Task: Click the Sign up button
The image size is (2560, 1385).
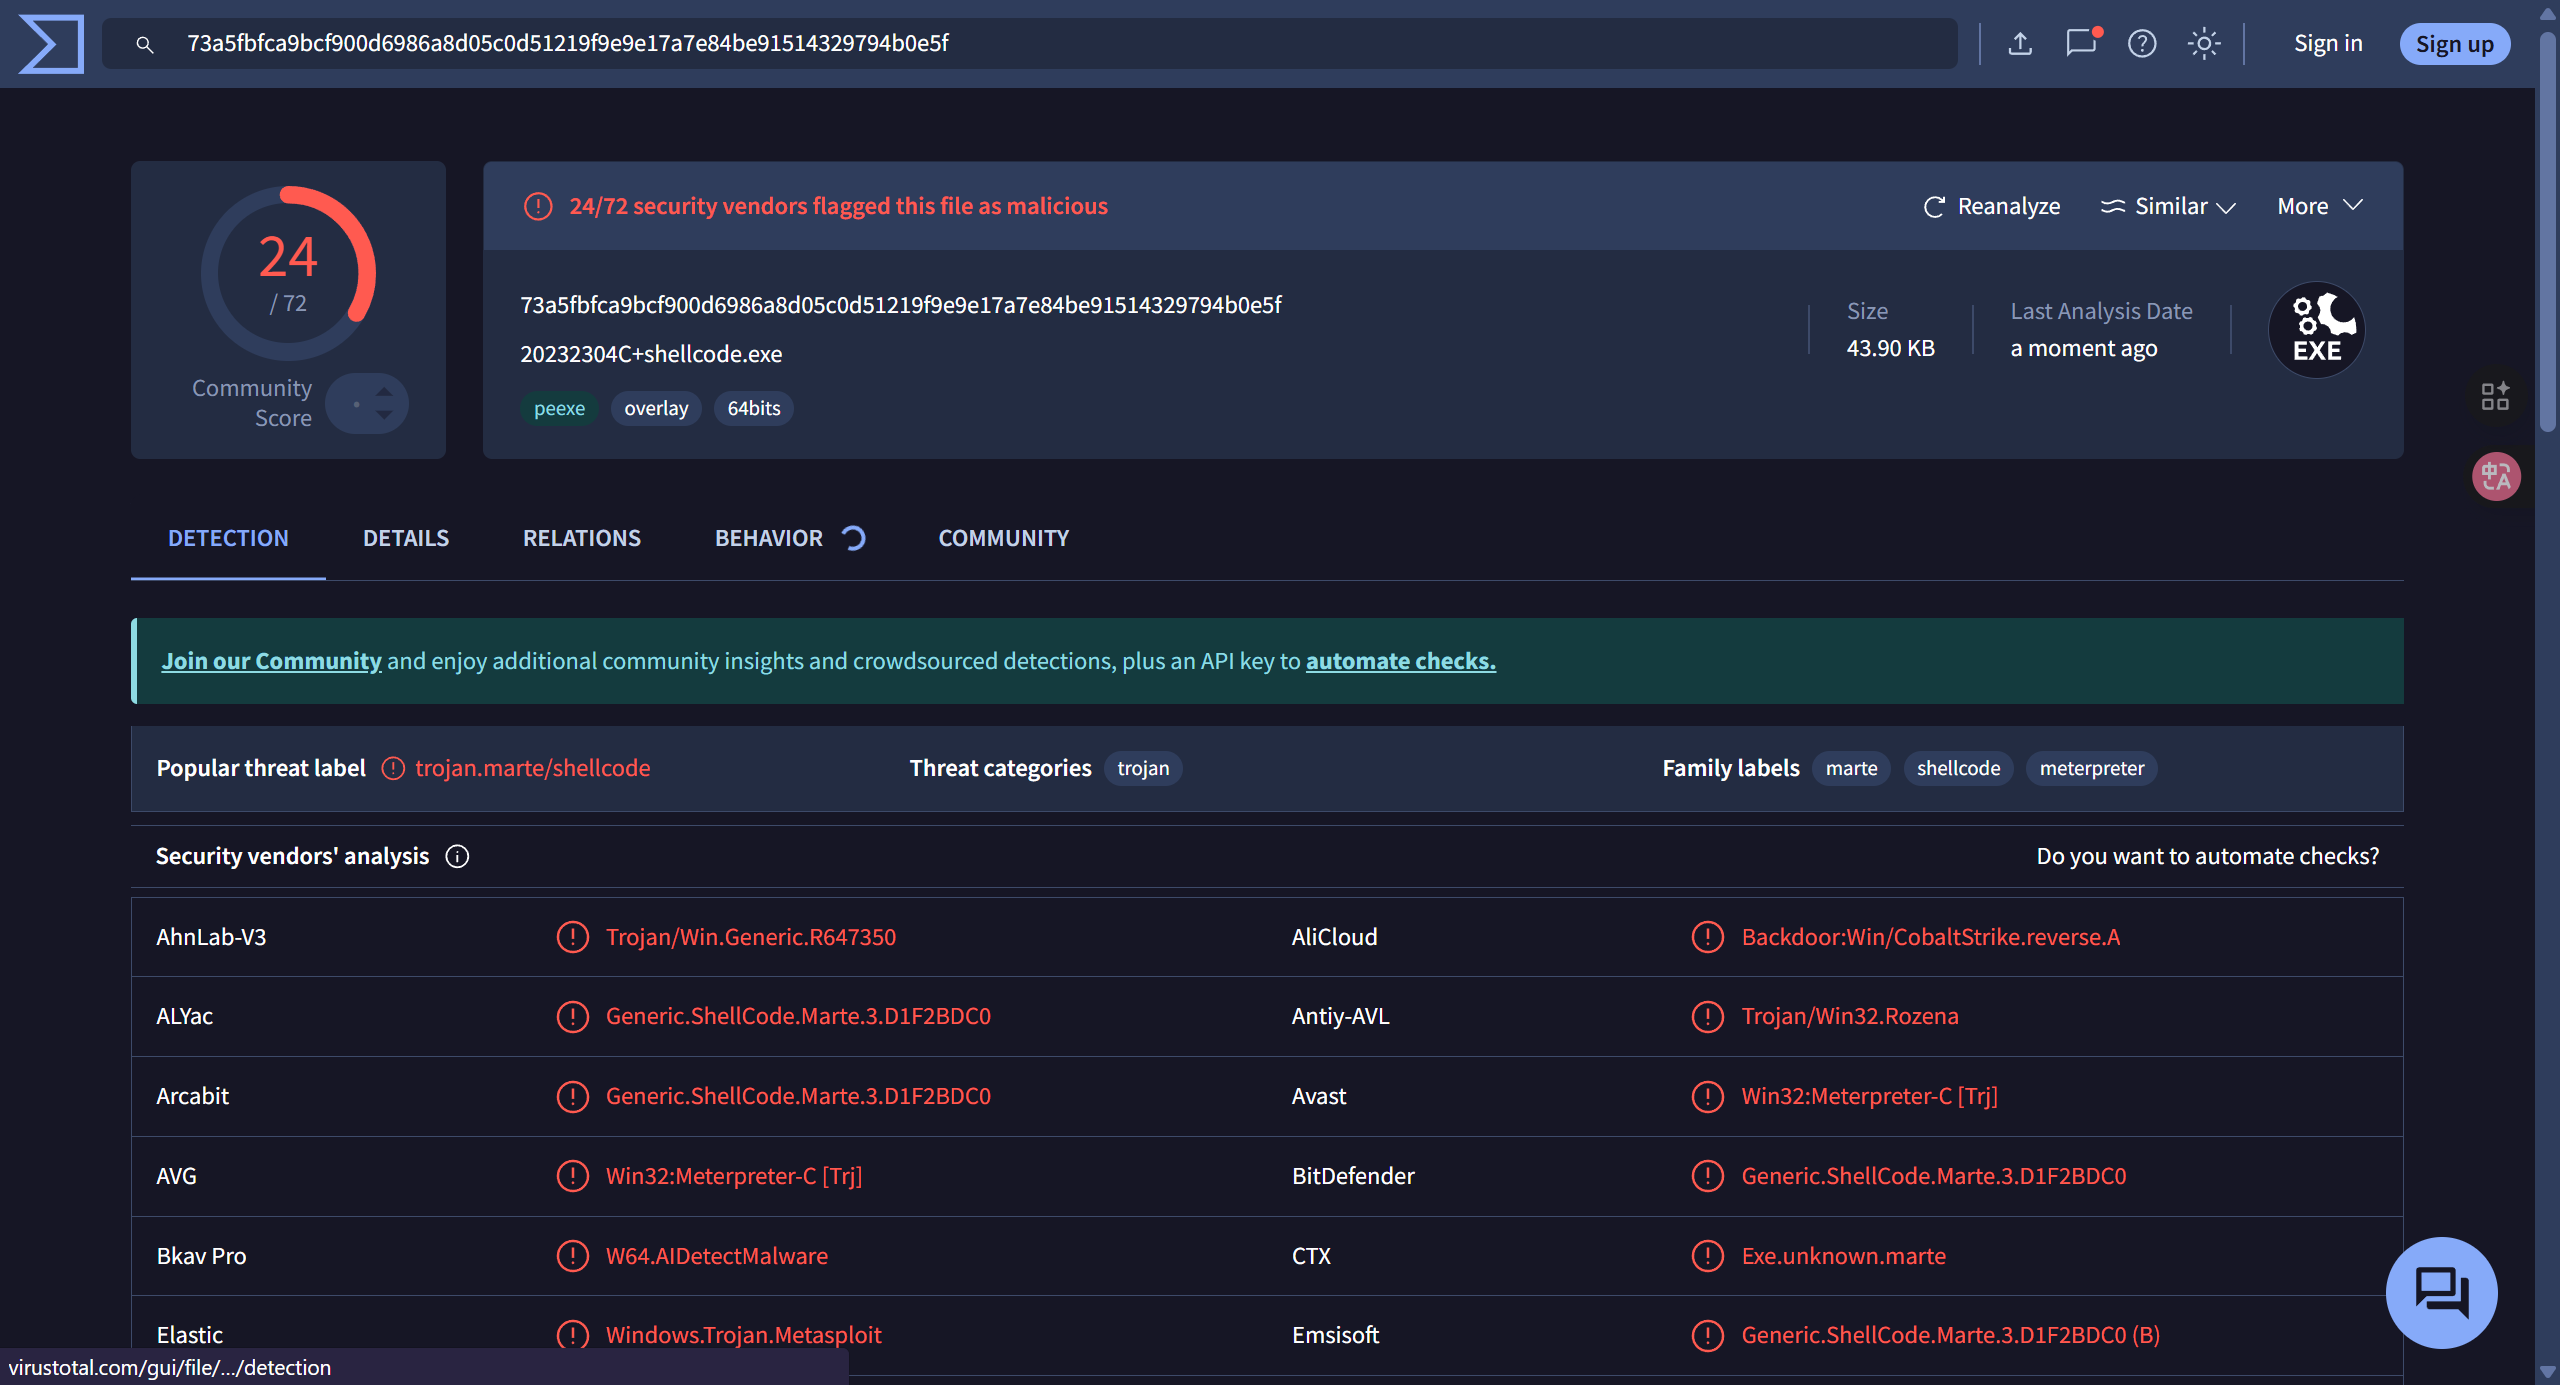Action: pos(2454,44)
